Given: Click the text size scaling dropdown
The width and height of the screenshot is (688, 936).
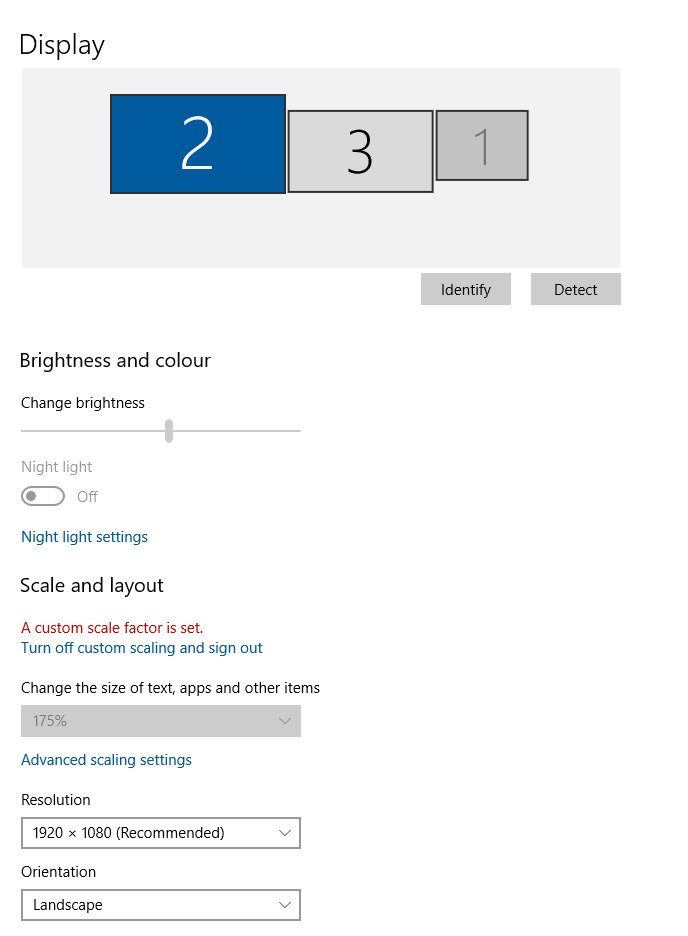Looking at the screenshot, I should pos(160,721).
